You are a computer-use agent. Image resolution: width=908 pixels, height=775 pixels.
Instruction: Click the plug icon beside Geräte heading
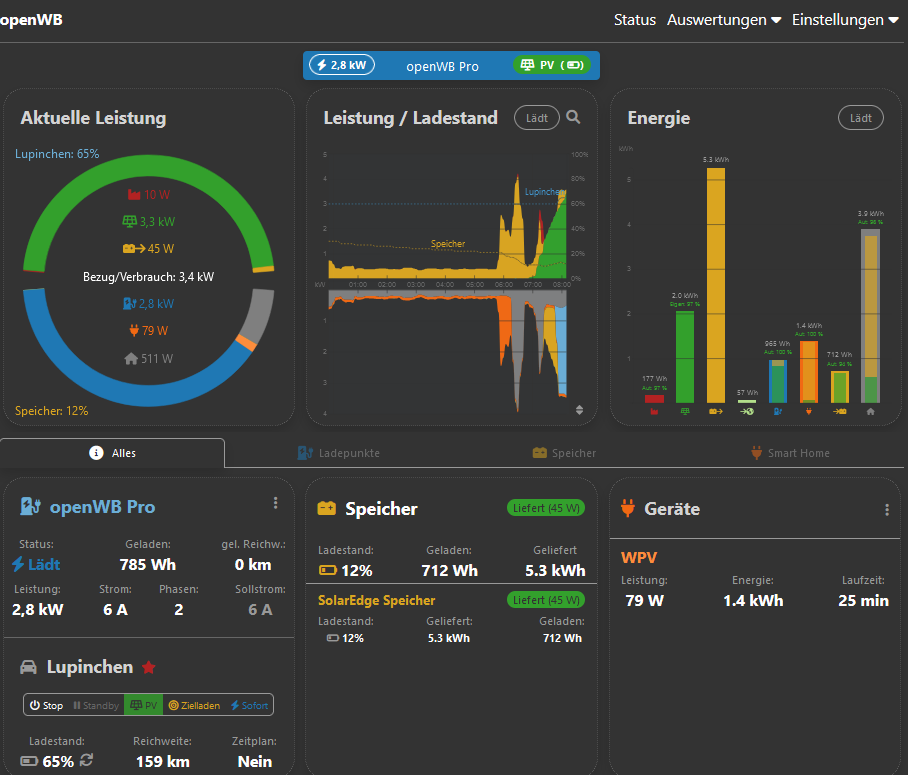[x=628, y=508]
